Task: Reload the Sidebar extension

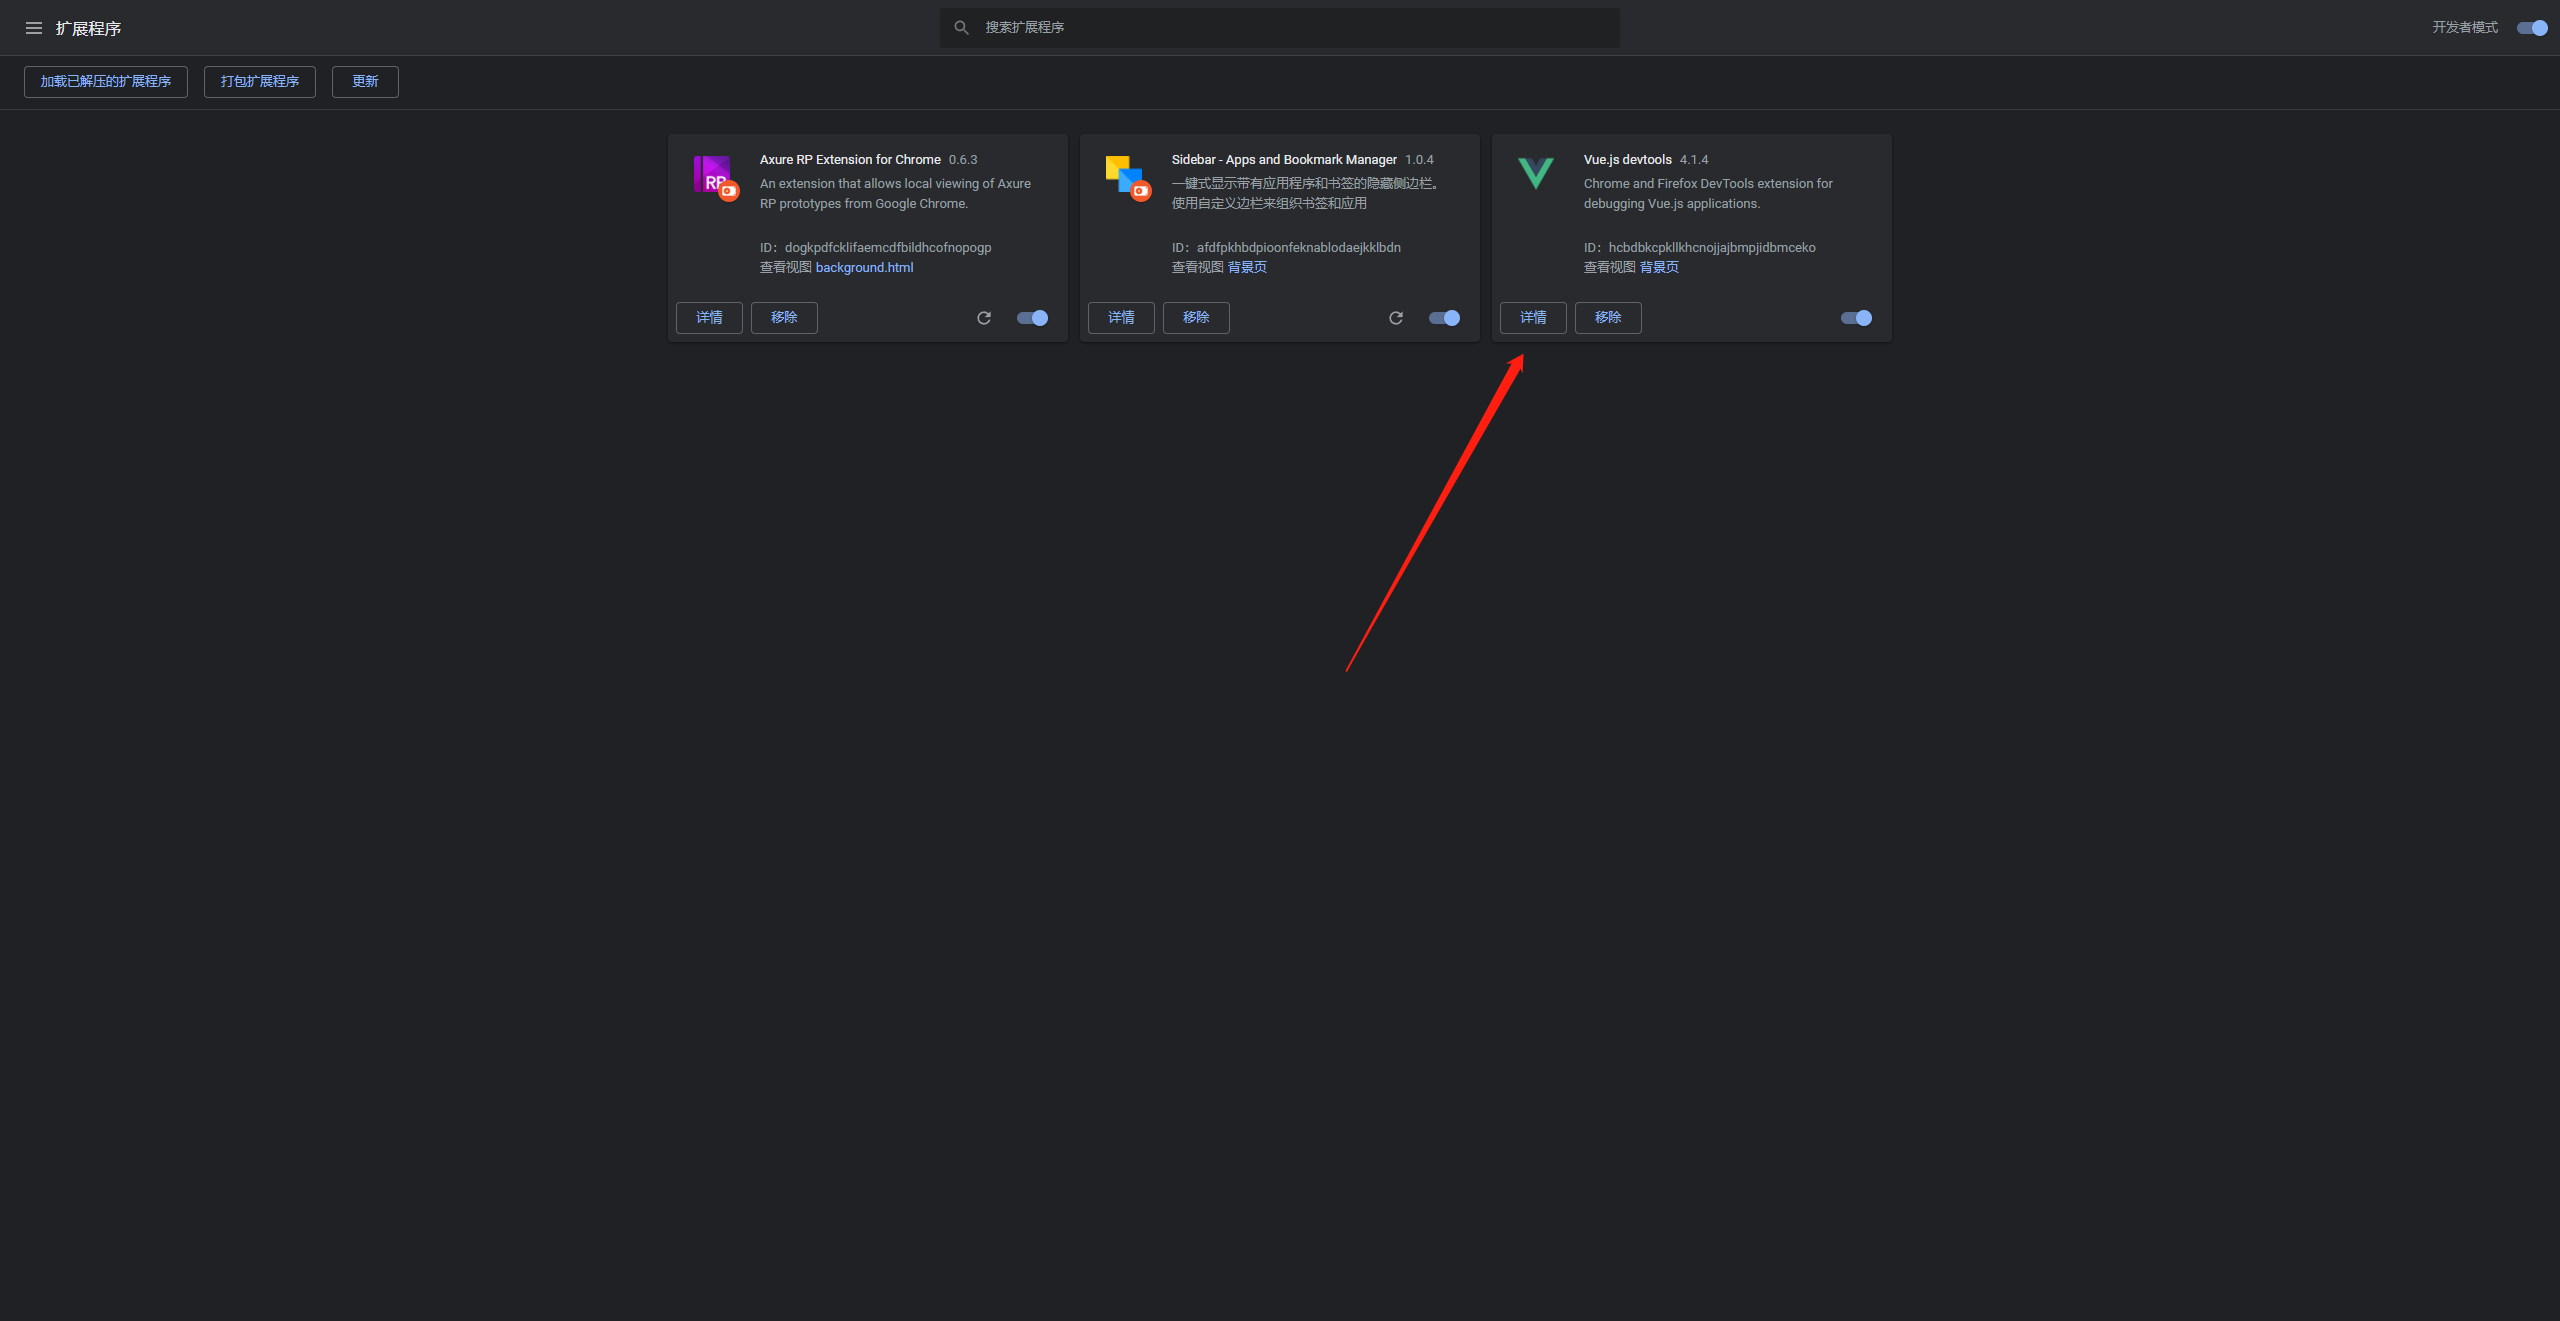Action: click(x=1396, y=318)
